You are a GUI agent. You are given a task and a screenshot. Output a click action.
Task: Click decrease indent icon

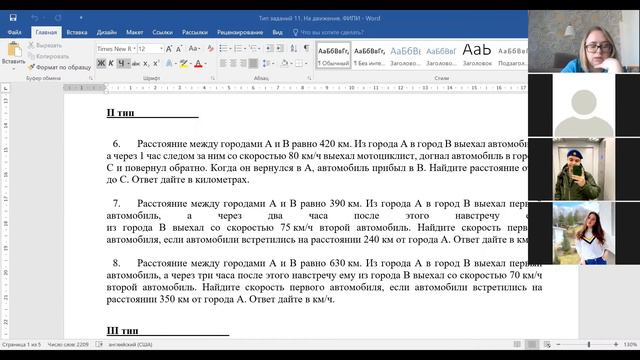coord(269,49)
